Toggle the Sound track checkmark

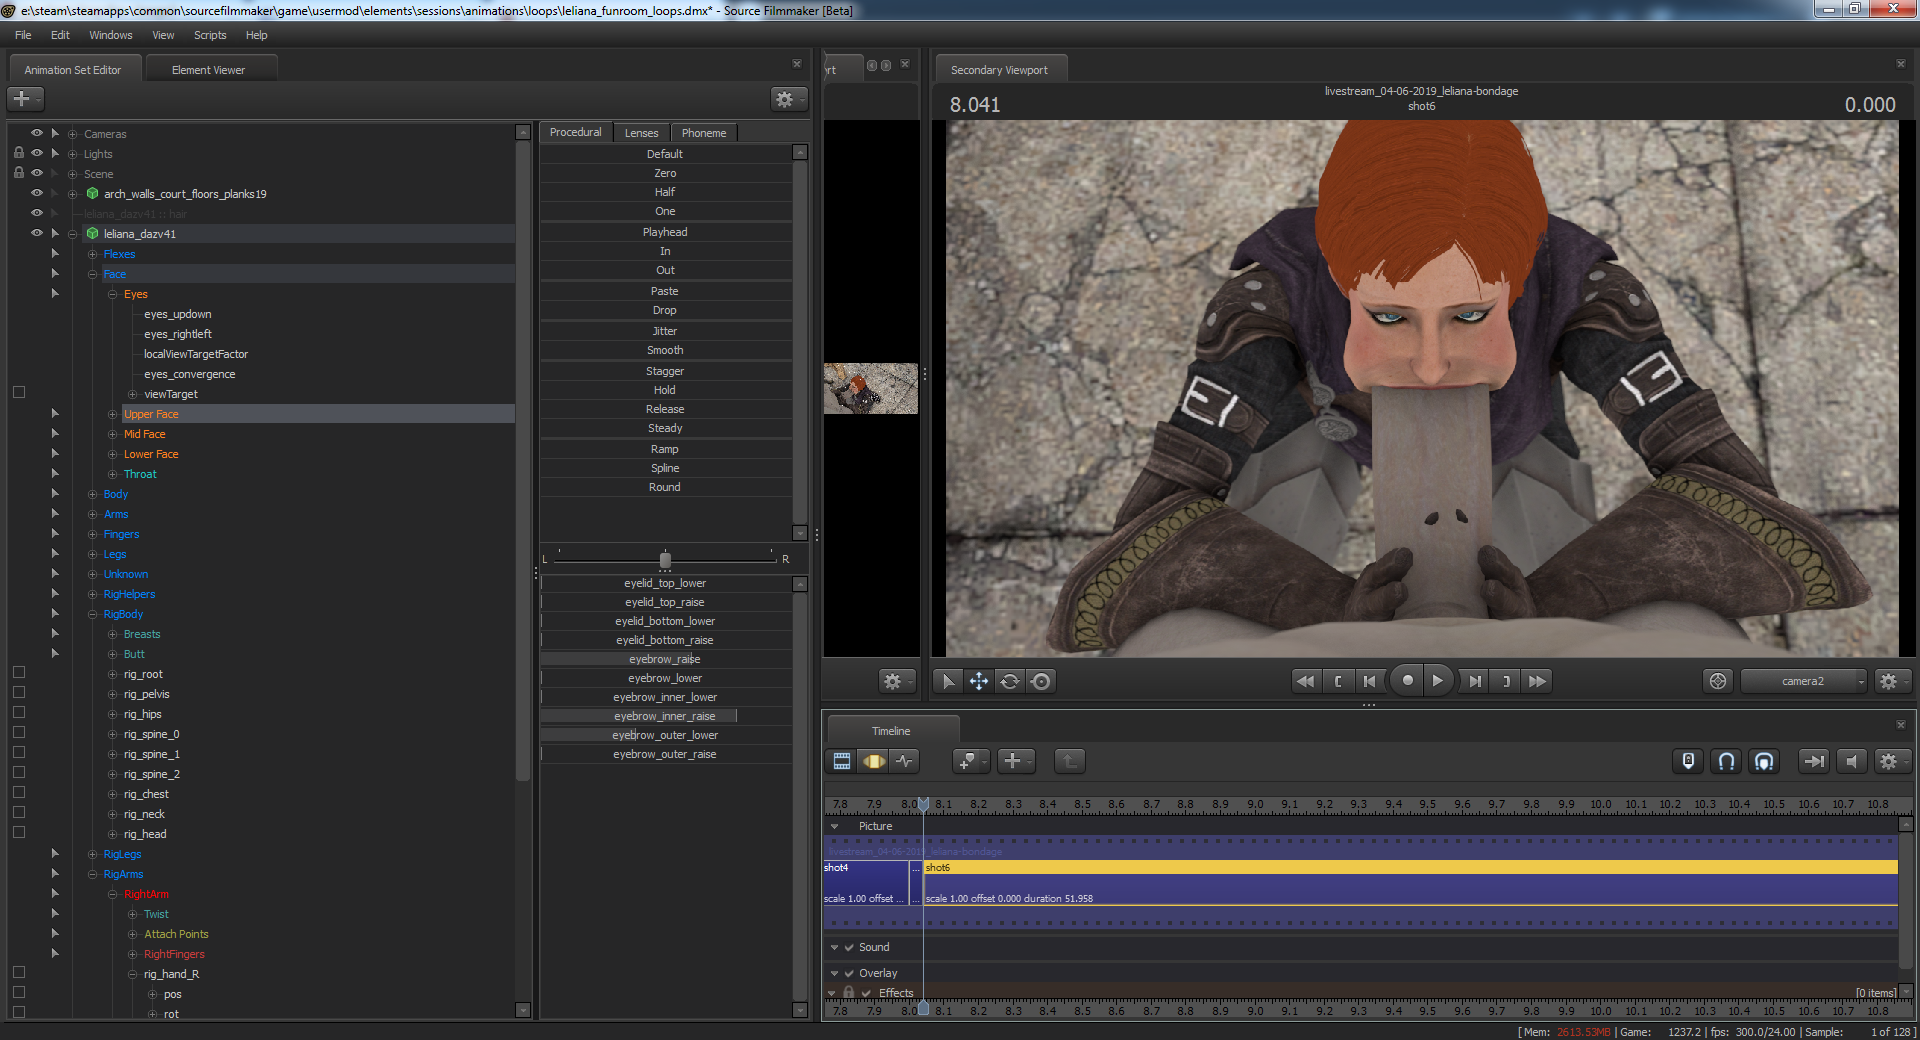[849, 948]
